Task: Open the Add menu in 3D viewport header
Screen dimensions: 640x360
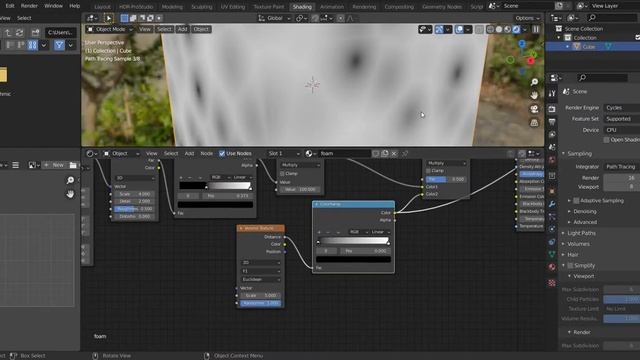Action: pyautogui.click(x=182, y=29)
